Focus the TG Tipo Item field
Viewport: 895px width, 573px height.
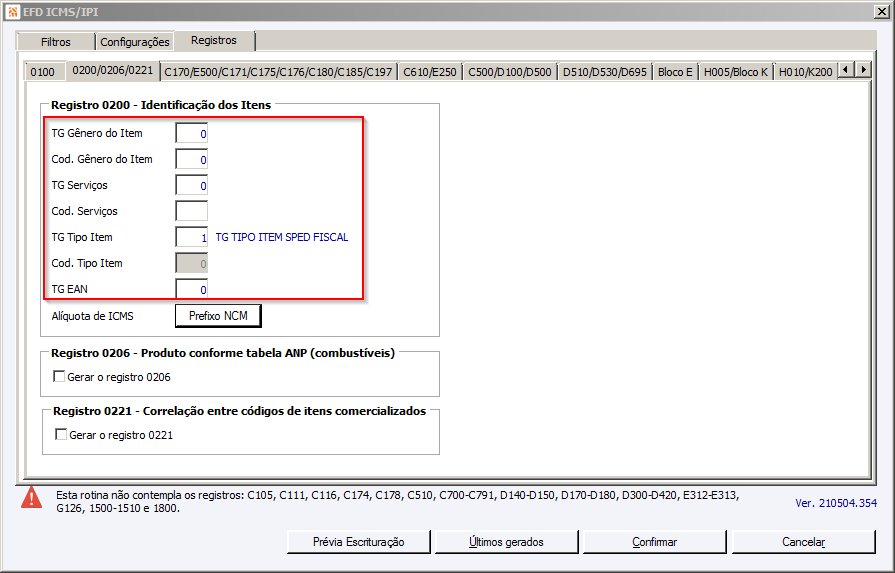(x=191, y=237)
